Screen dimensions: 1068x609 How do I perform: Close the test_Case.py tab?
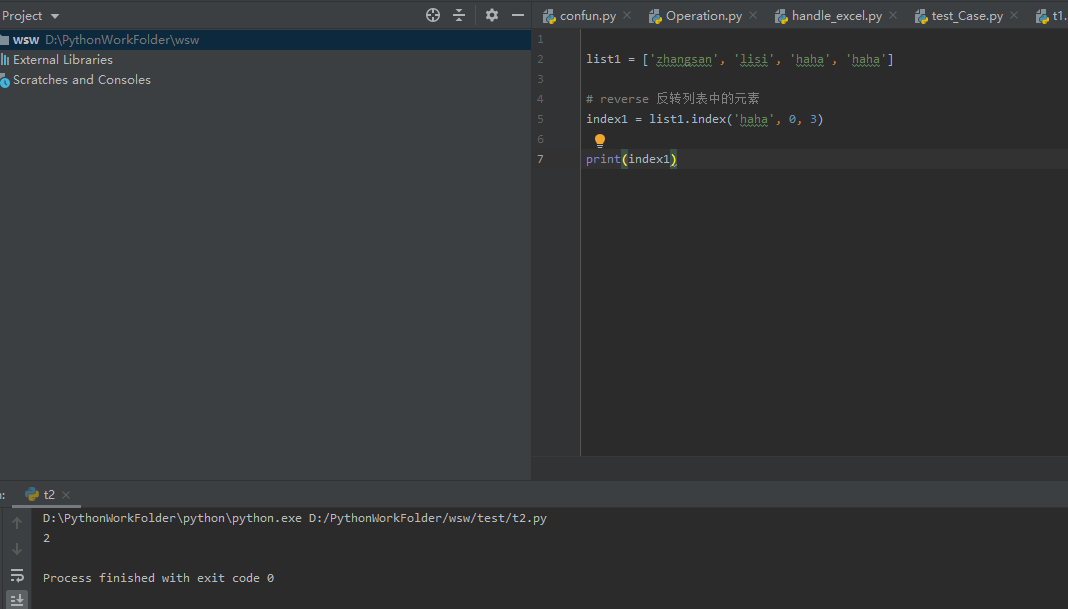pyautogui.click(x=1014, y=15)
